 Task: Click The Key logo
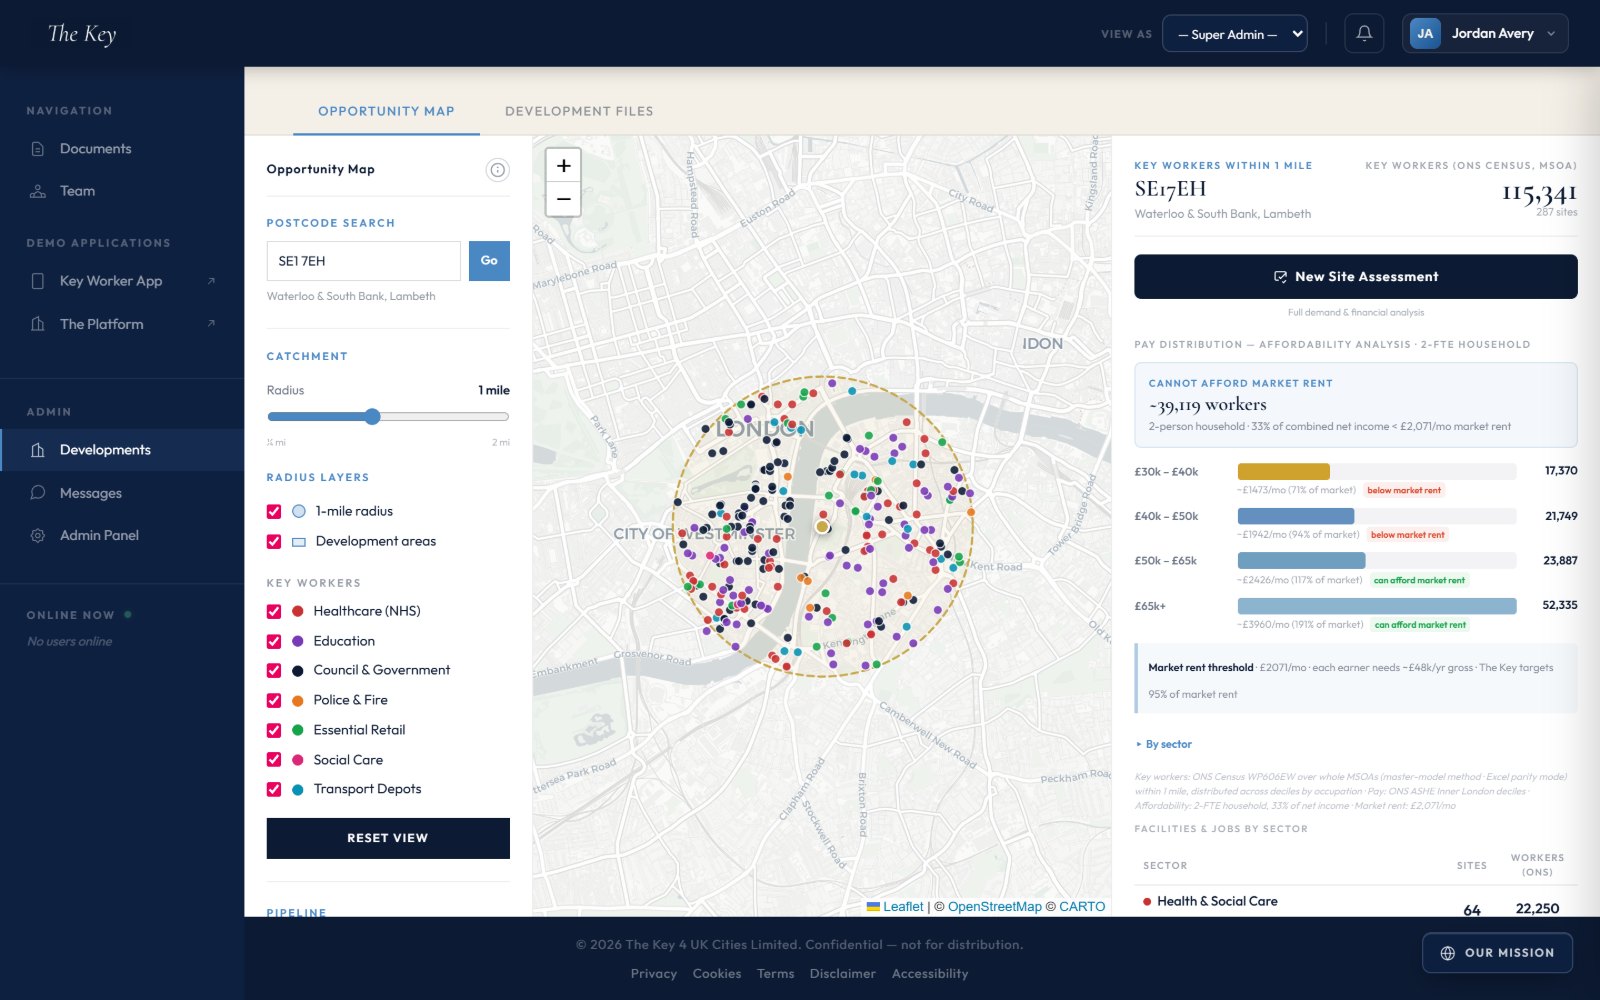click(x=82, y=34)
